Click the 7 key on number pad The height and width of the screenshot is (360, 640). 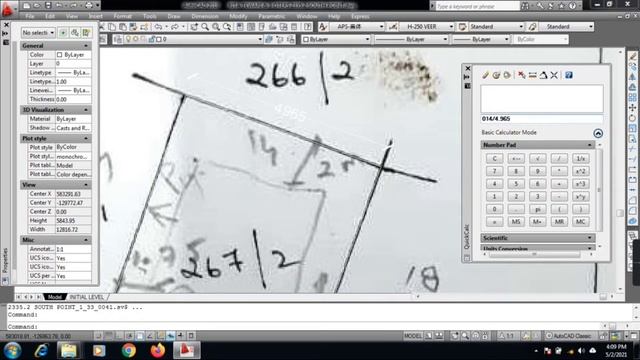pyautogui.click(x=494, y=171)
